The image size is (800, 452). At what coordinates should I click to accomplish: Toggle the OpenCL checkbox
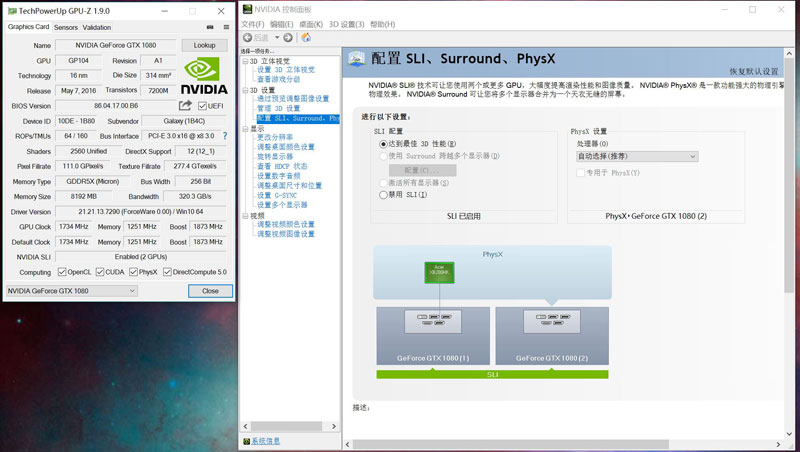point(62,272)
